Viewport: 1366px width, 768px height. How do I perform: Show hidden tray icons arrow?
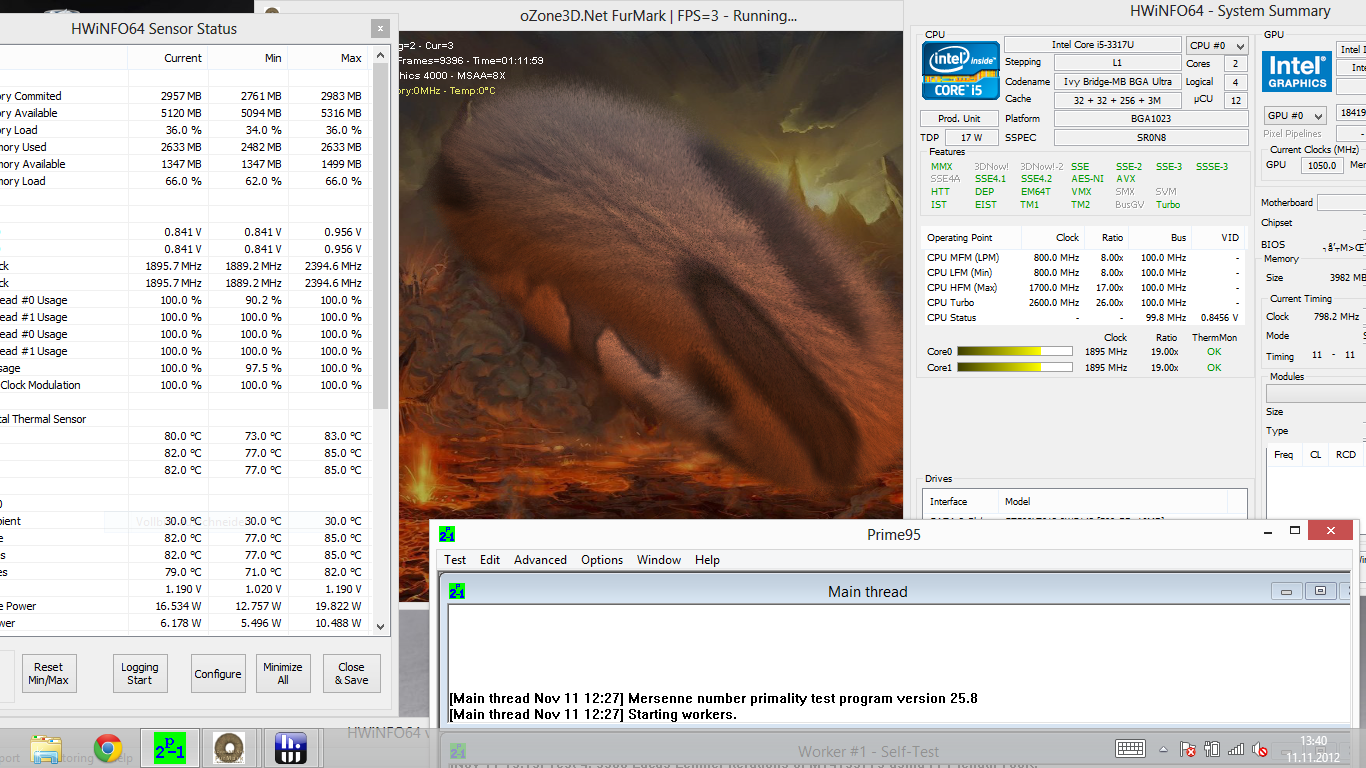(x=1163, y=749)
